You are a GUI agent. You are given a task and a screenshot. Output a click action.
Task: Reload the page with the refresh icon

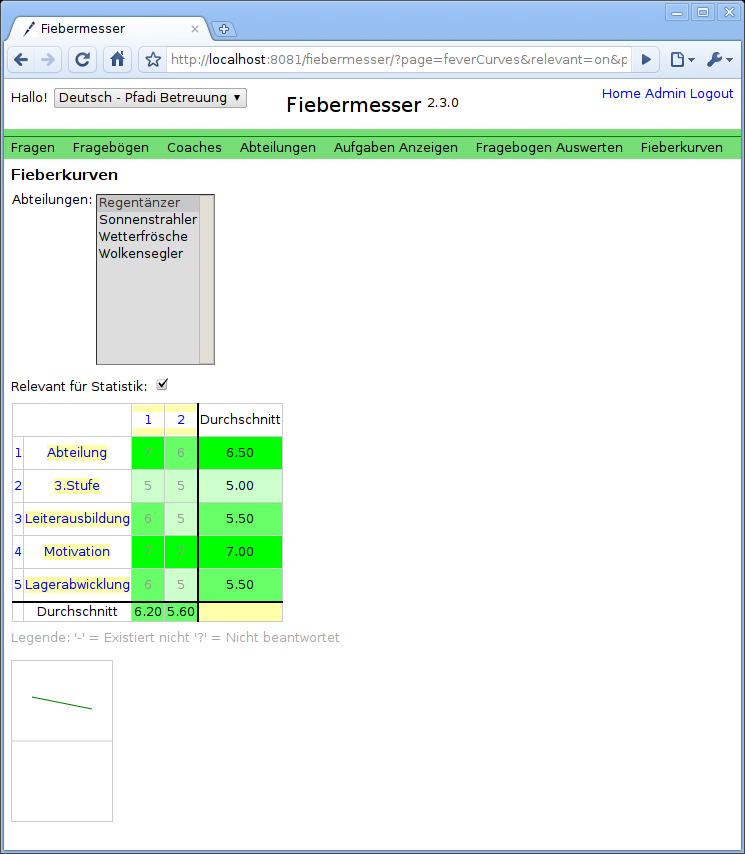pyautogui.click(x=83, y=60)
